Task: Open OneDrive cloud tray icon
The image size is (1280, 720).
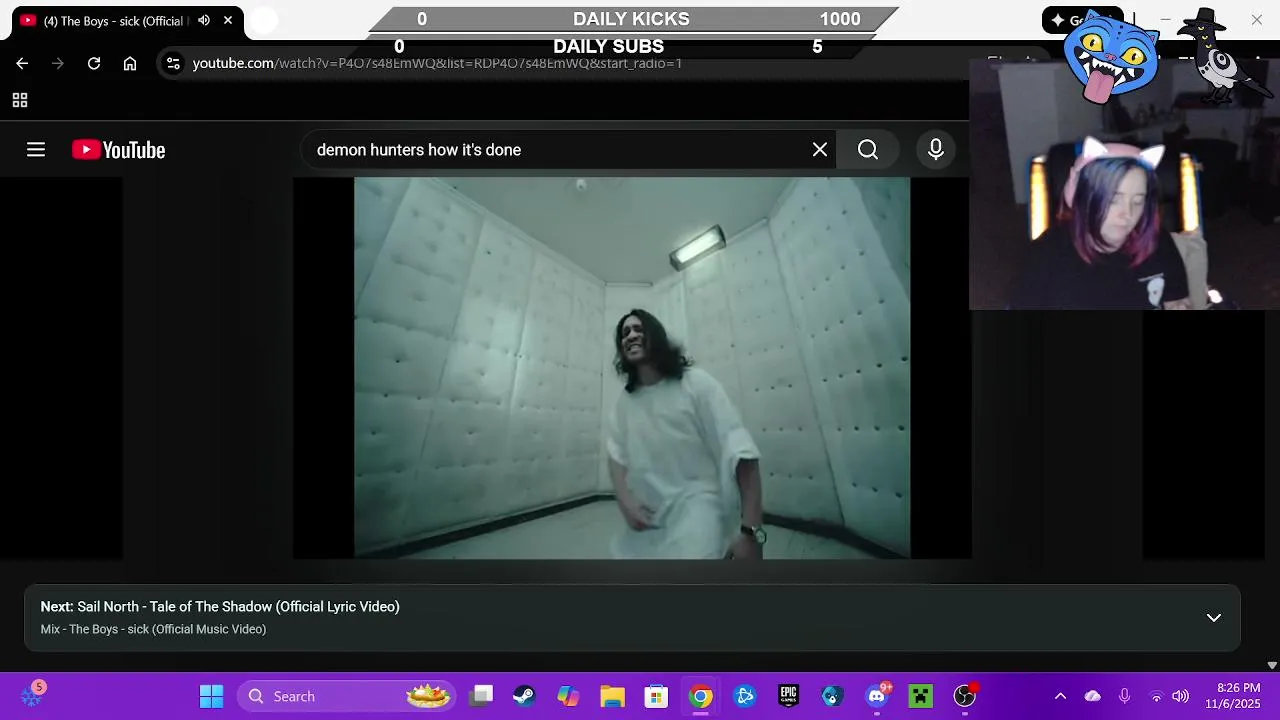Action: 1092,696
